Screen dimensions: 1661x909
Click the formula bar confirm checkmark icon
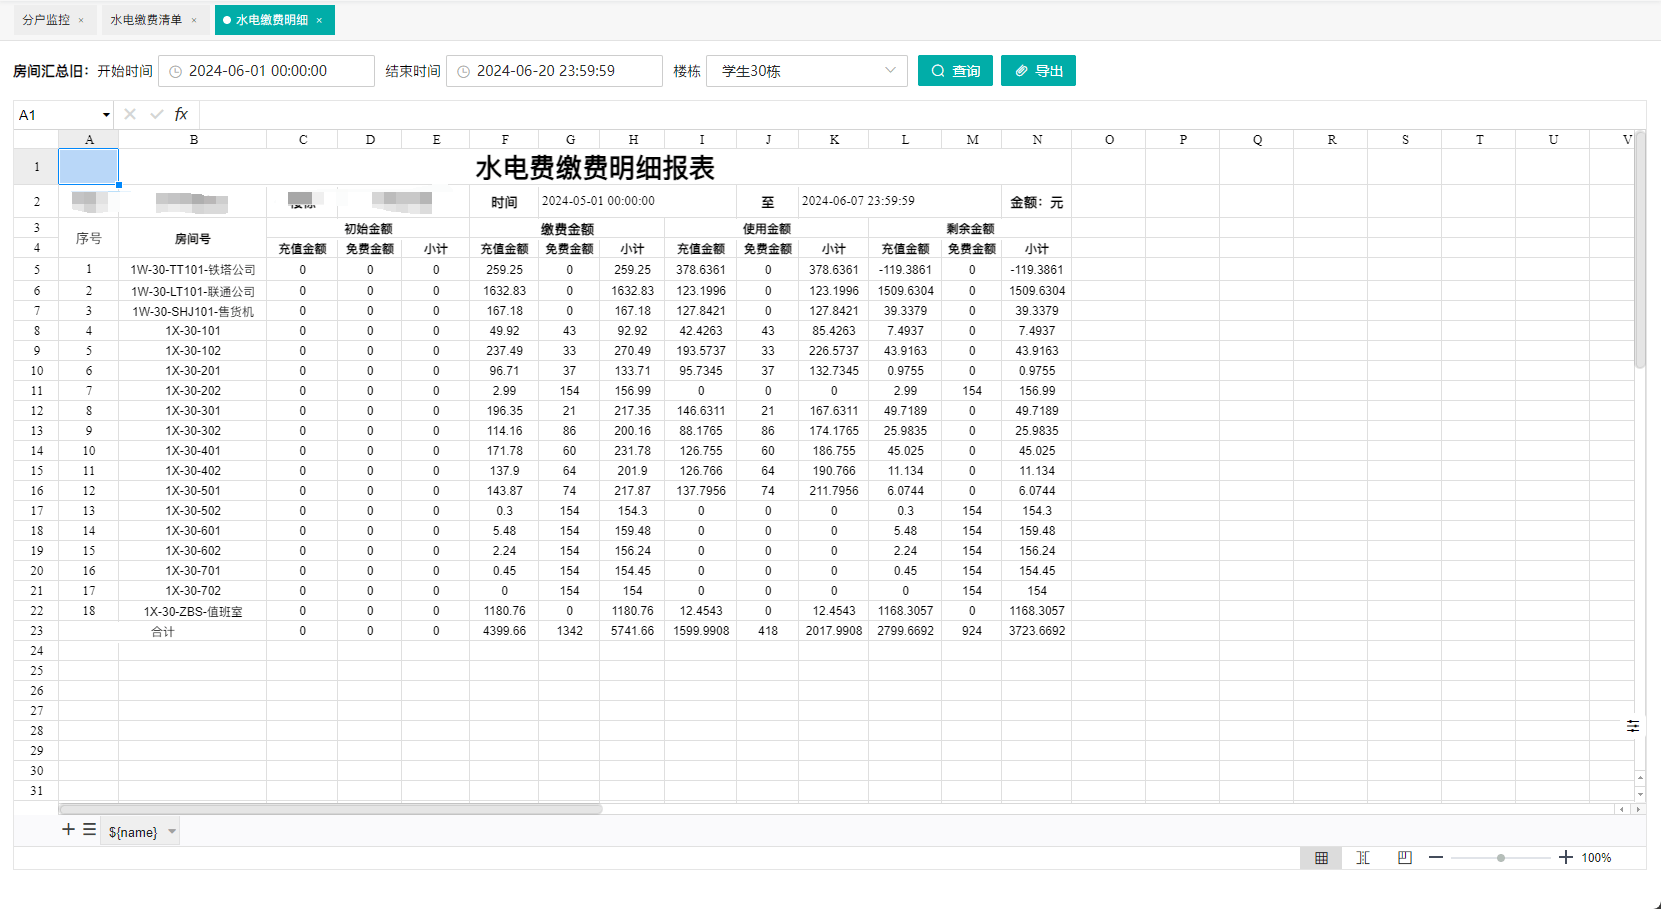pos(157,114)
